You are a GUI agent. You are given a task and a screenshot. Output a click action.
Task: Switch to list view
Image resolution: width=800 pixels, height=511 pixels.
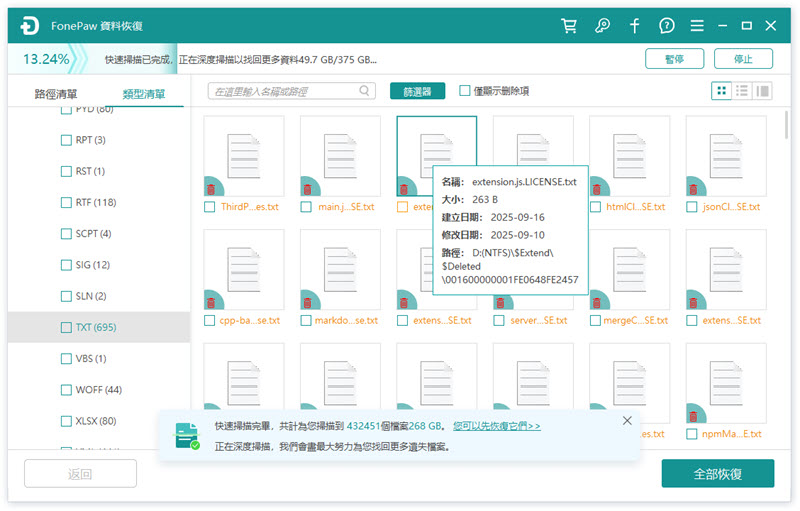(742, 91)
